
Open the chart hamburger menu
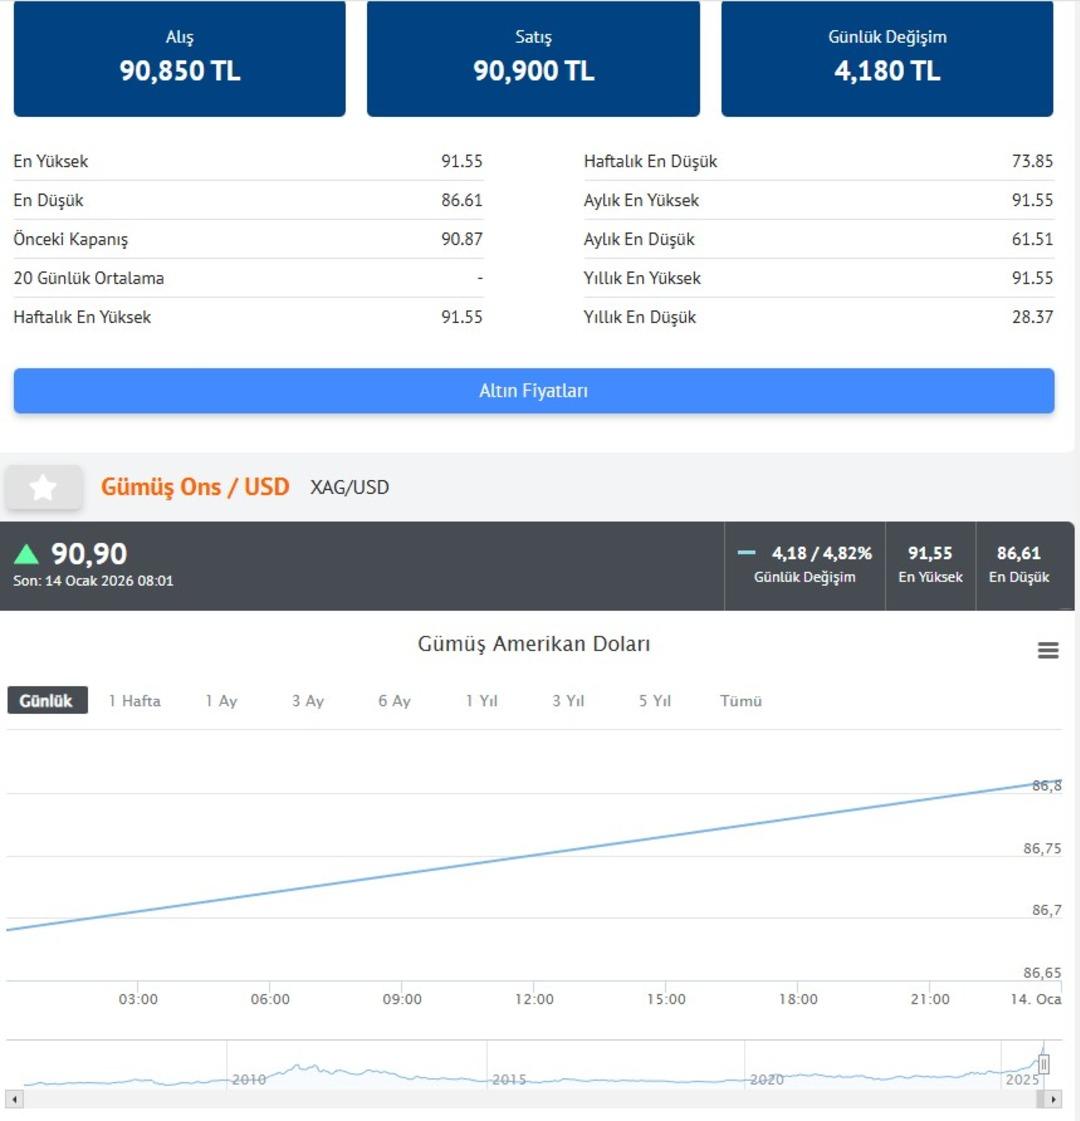(x=1047, y=650)
